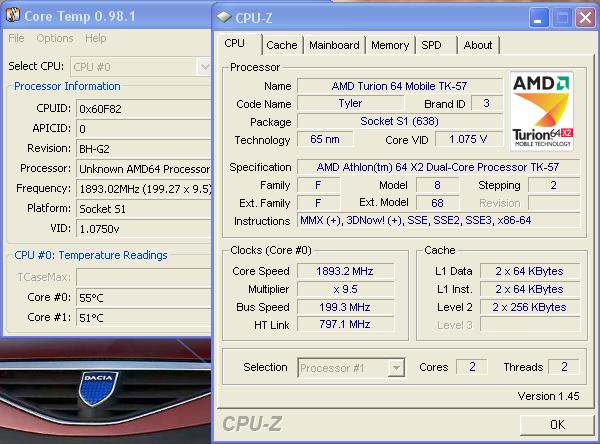Image resolution: width=600 pixels, height=444 pixels.
Task: Click the Processor Information group heading
Action: click(67, 86)
